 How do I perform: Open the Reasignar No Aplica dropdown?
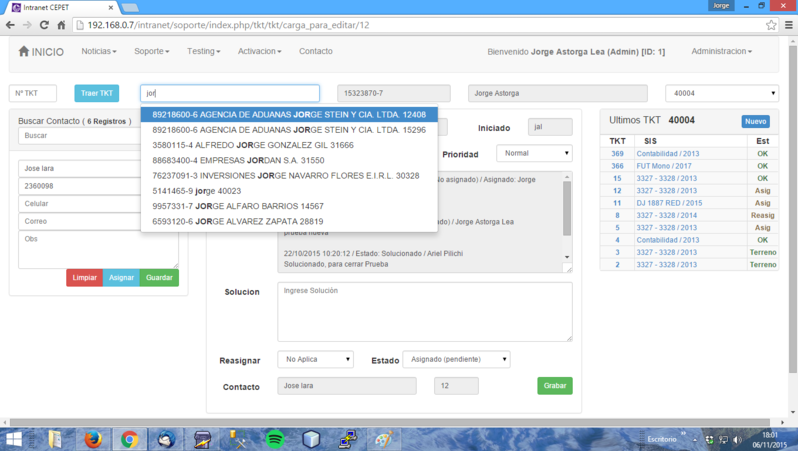pyautogui.click(x=315, y=359)
